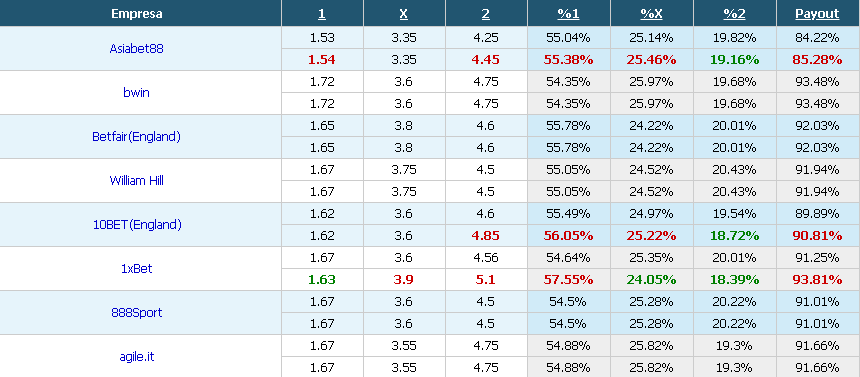
Task: Sort by the 1 column header
Action: pyautogui.click(x=322, y=14)
